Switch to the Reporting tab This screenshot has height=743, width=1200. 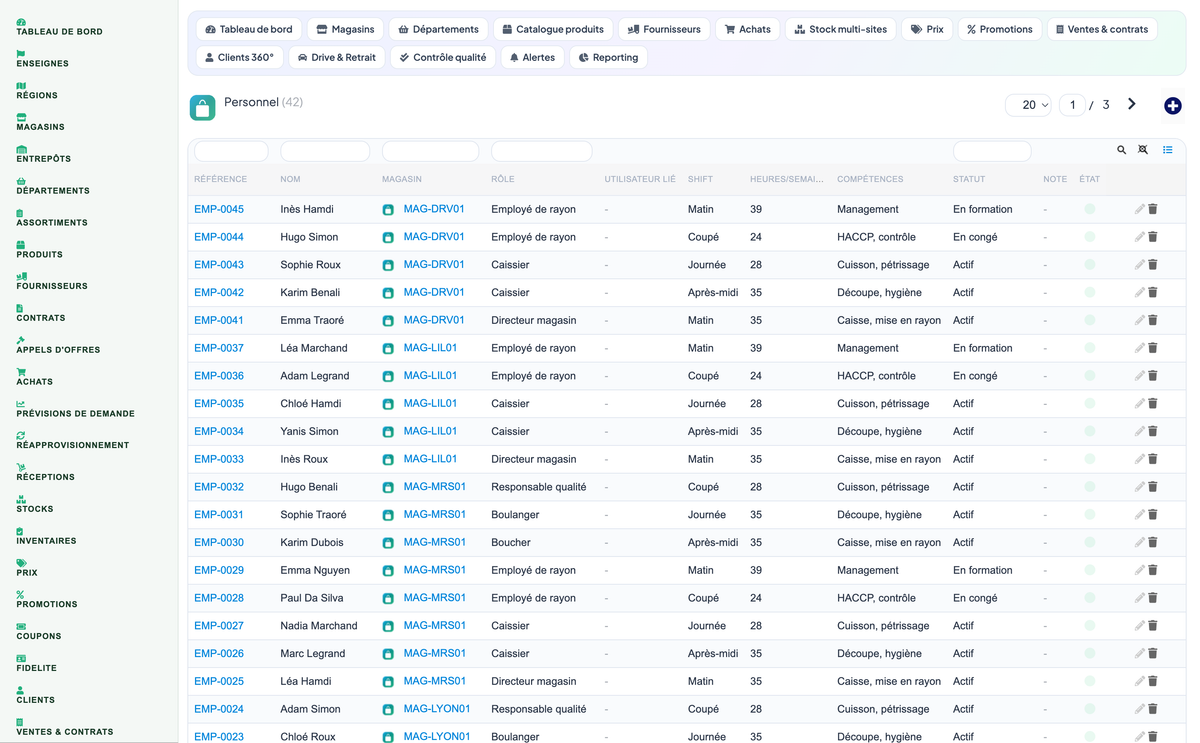pyautogui.click(x=608, y=57)
